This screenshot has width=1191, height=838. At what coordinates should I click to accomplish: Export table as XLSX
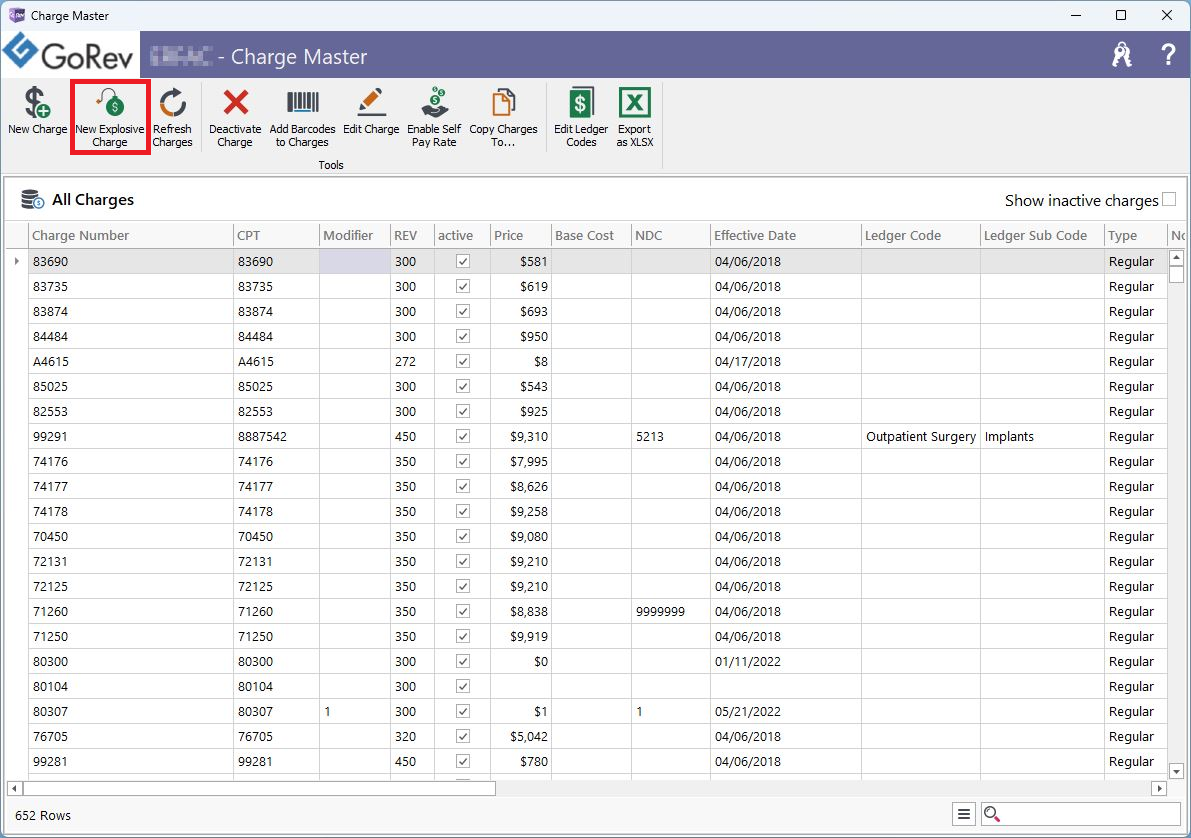(x=634, y=117)
